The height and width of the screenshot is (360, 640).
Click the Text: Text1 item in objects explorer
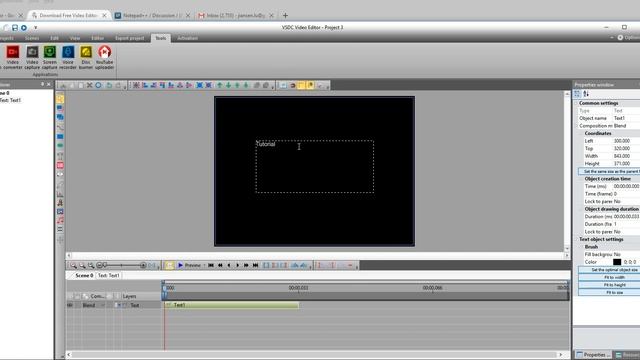point(11,100)
